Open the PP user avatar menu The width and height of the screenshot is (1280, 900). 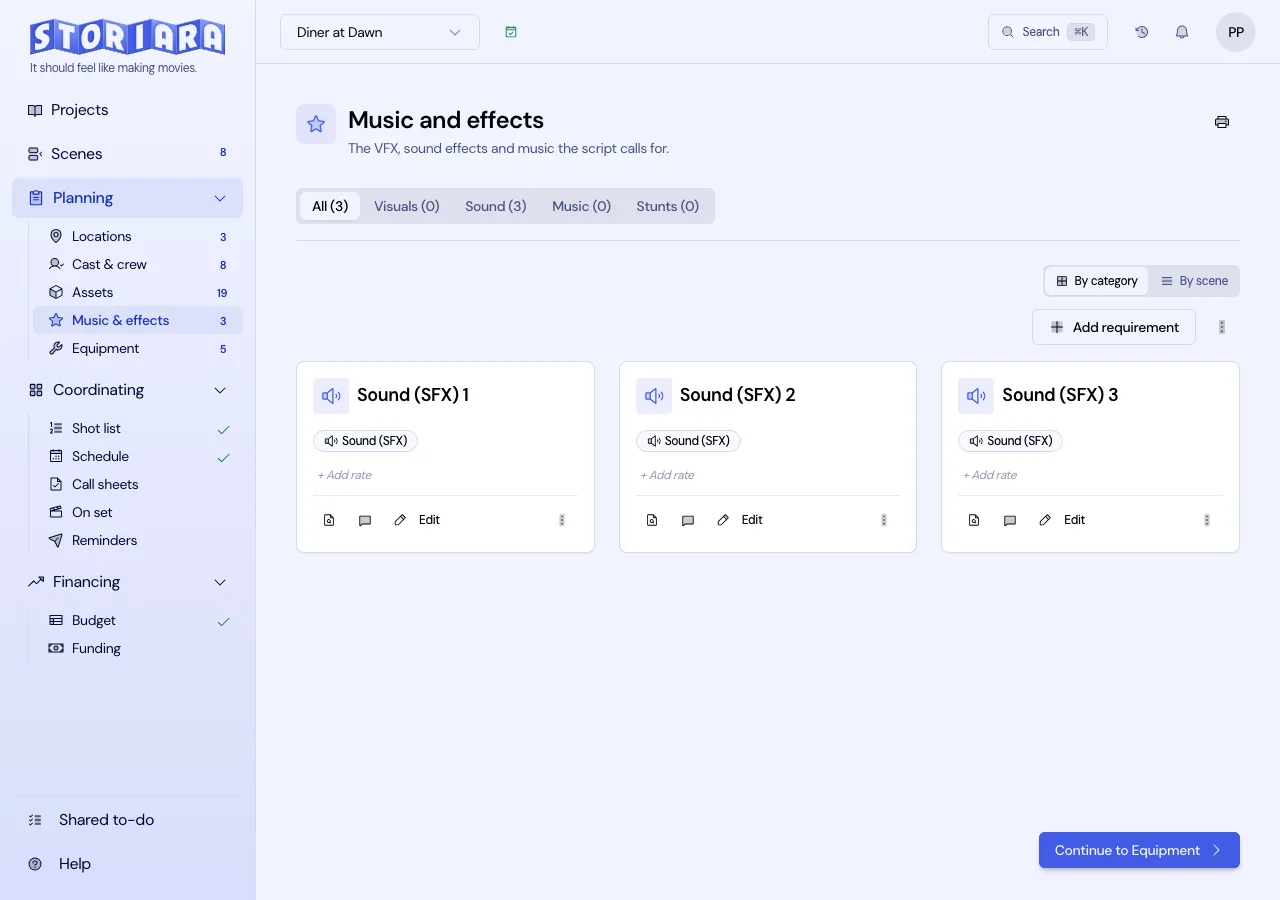[1236, 32]
